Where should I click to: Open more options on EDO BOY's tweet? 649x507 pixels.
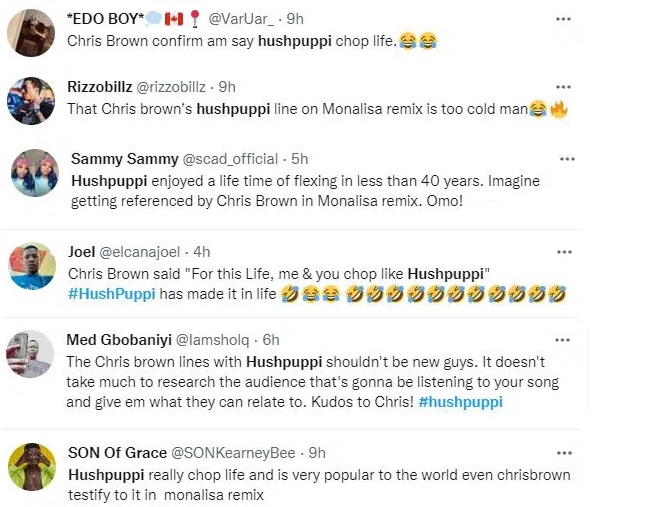click(x=563, y=19)
